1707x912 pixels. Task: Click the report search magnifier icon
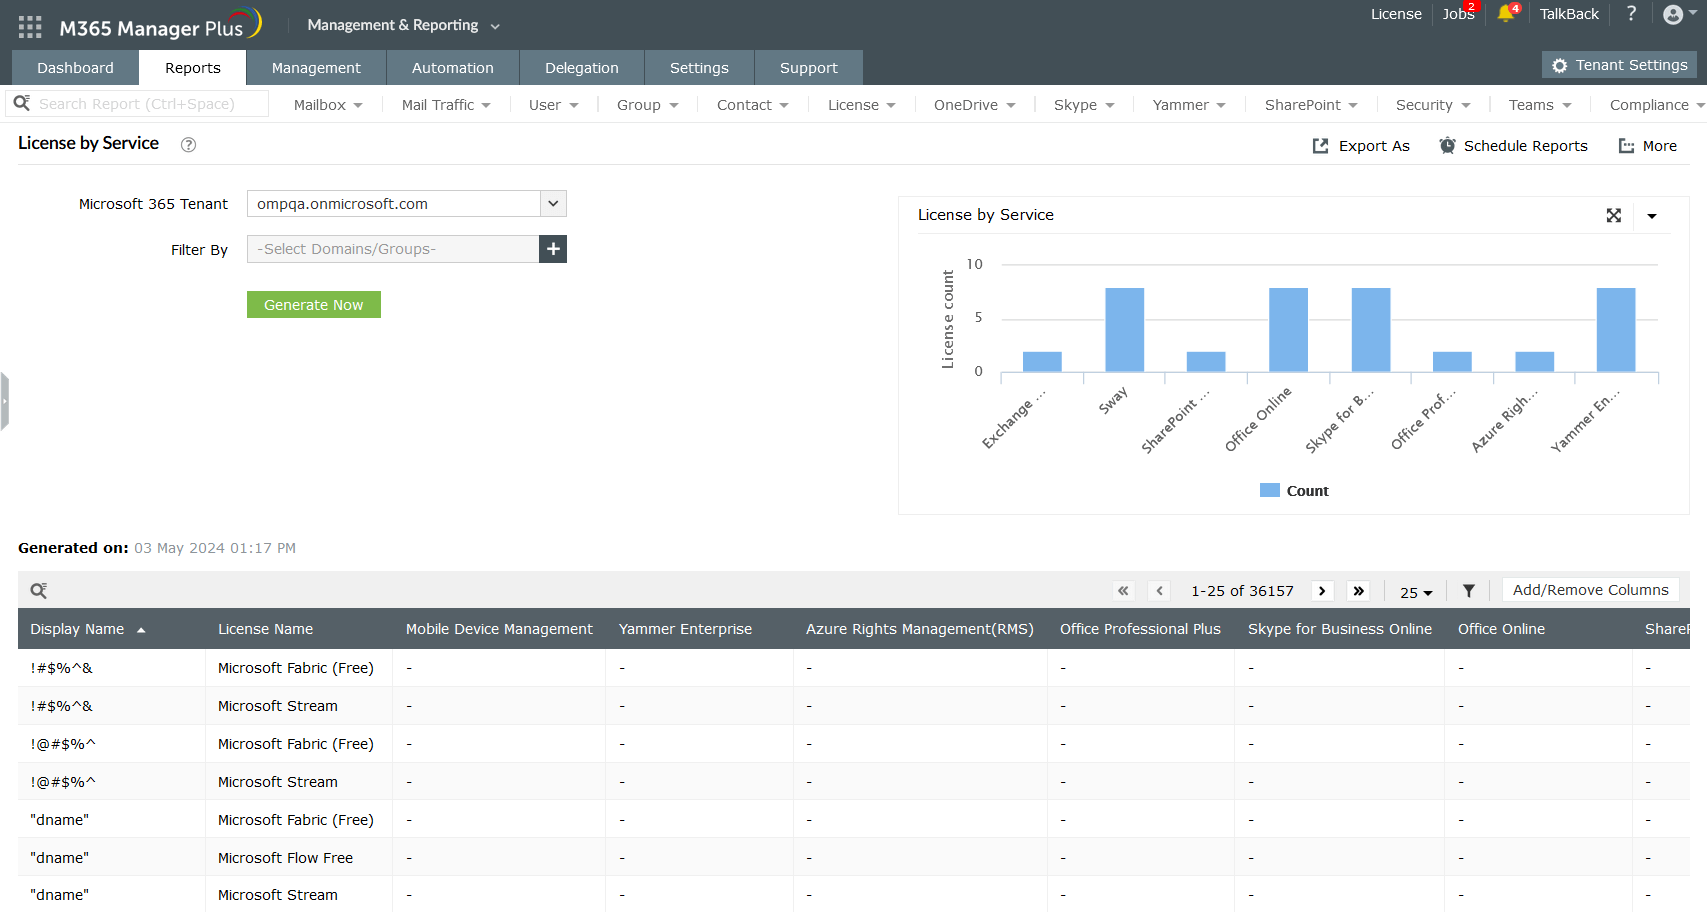pyautogui.click(x=22, y=103)
